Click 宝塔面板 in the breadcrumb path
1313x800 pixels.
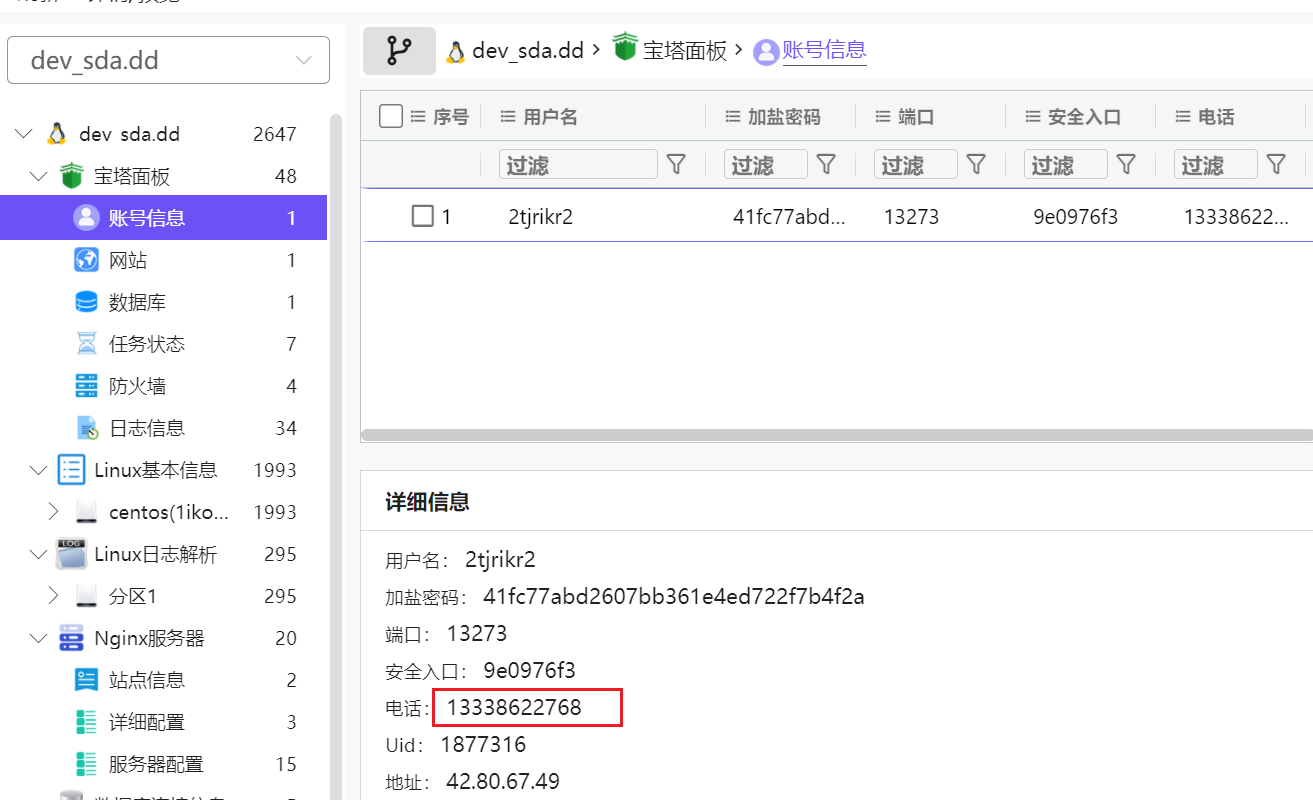tap(684, 51)
